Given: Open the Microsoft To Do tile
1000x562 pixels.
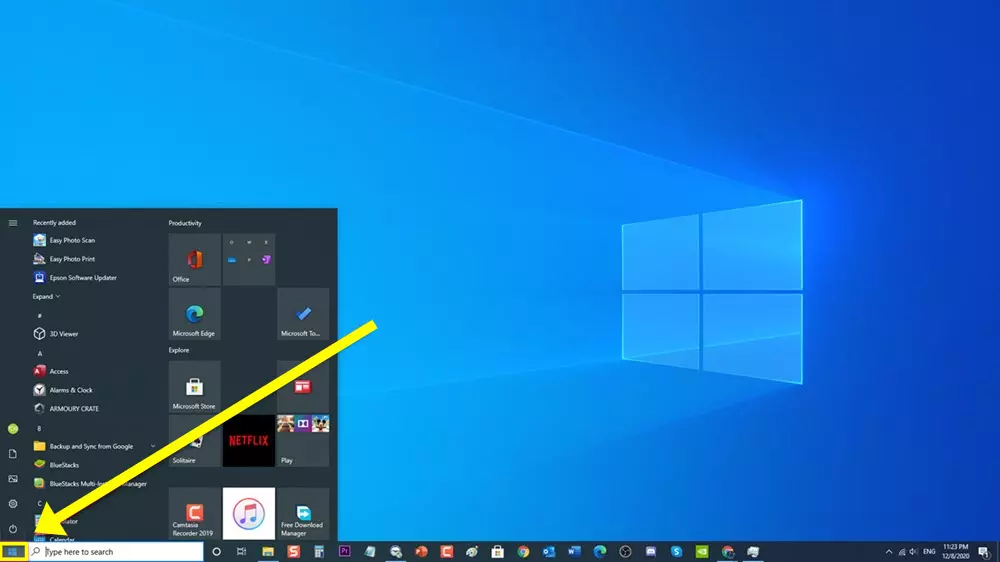Looking at the screenshot, I should [x=303, y=313].
